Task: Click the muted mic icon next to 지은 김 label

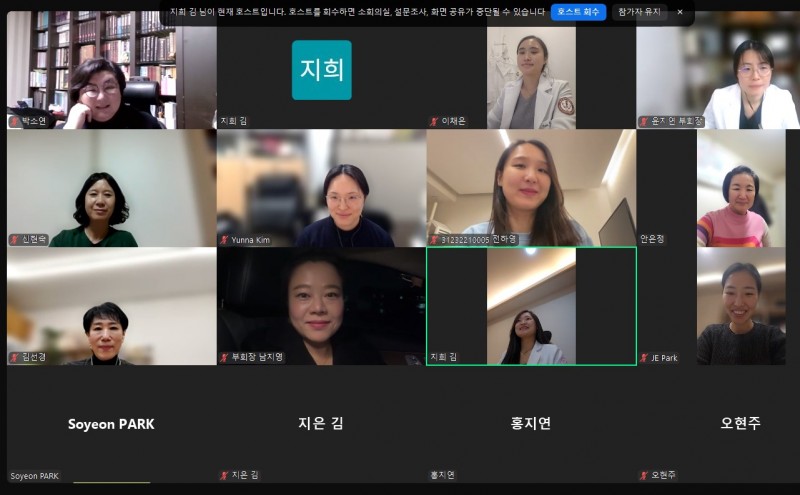Action: (x=225, y=475)
